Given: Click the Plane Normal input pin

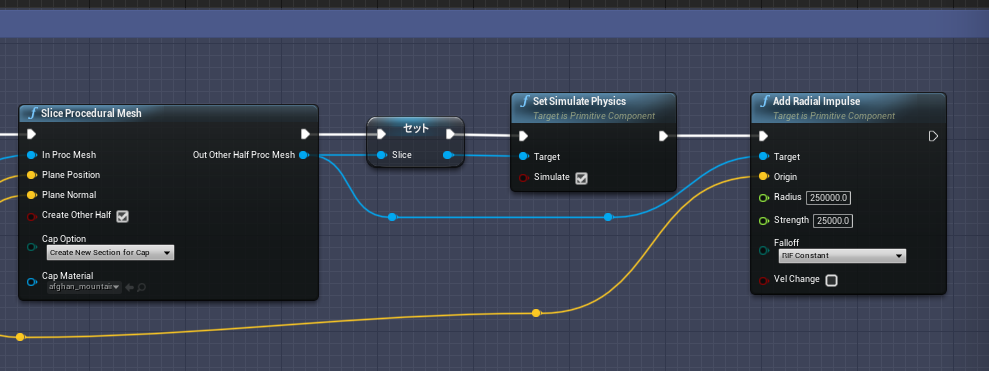Looking at the screenshot, I should pos(32,195).
